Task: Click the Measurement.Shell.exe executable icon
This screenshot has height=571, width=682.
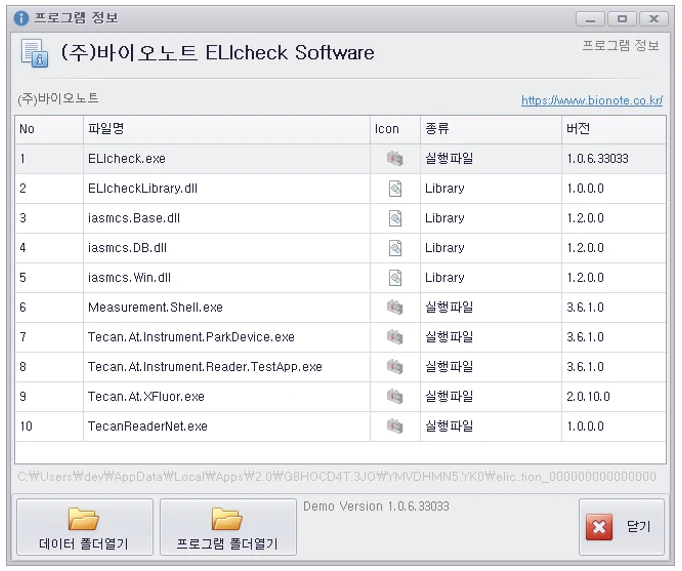Action: tap(395, 307)
